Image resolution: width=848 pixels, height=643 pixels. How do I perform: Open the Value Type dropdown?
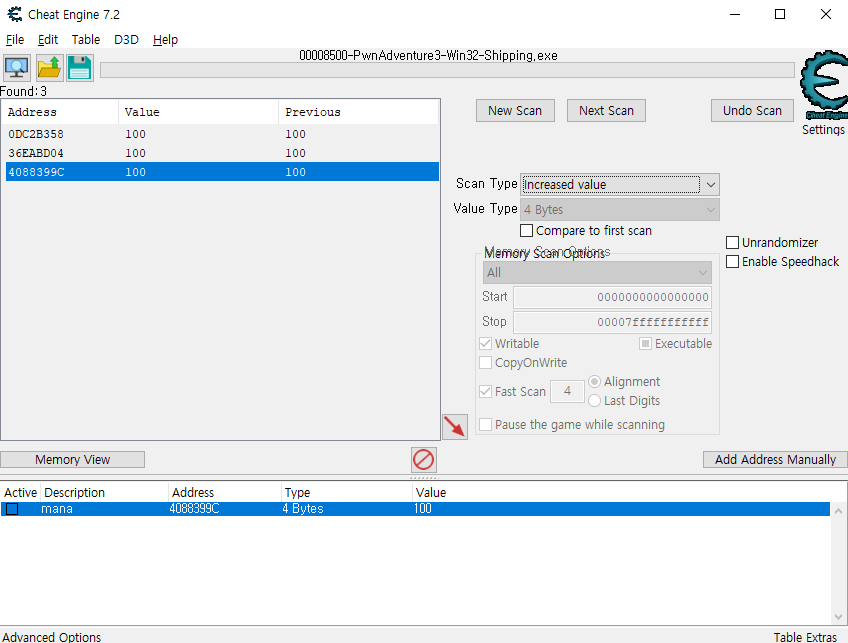tap(620, 210)
